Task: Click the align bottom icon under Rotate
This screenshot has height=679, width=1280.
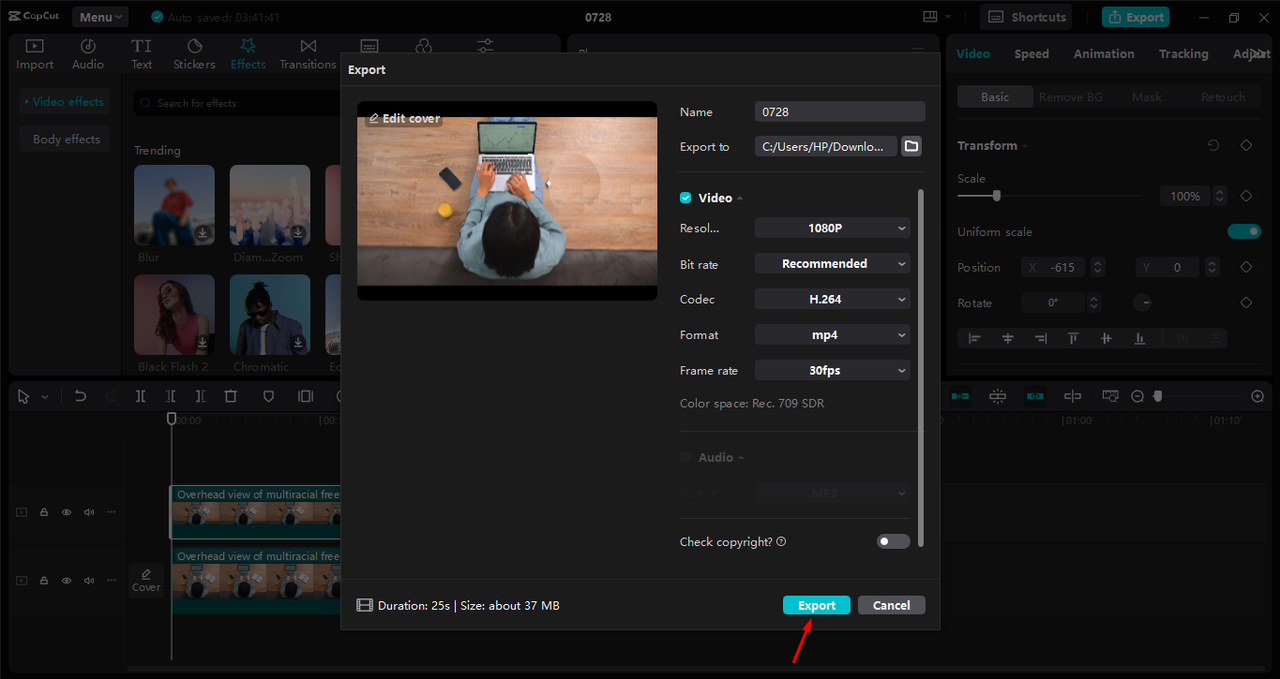Action: click(x=1139, y=339)
